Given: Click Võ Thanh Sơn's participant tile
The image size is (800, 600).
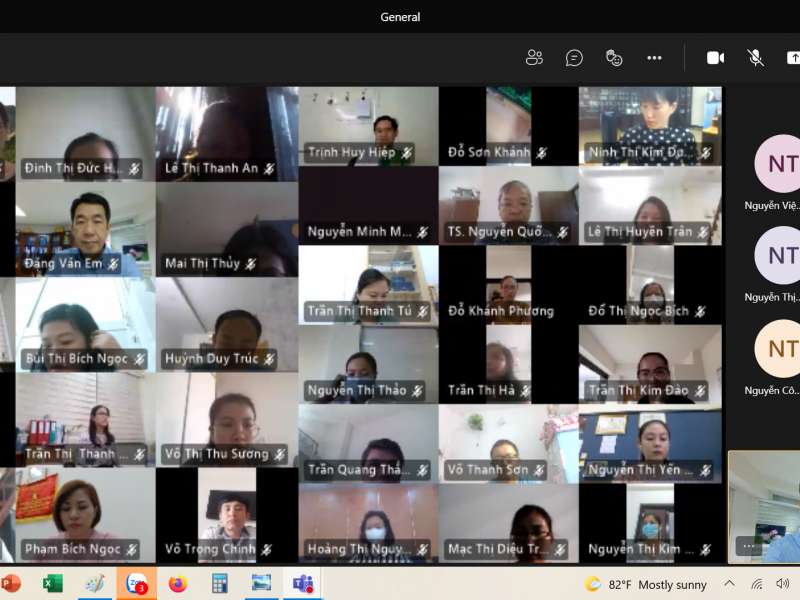Looking at the screenshot, I should (x=508, y=443).
